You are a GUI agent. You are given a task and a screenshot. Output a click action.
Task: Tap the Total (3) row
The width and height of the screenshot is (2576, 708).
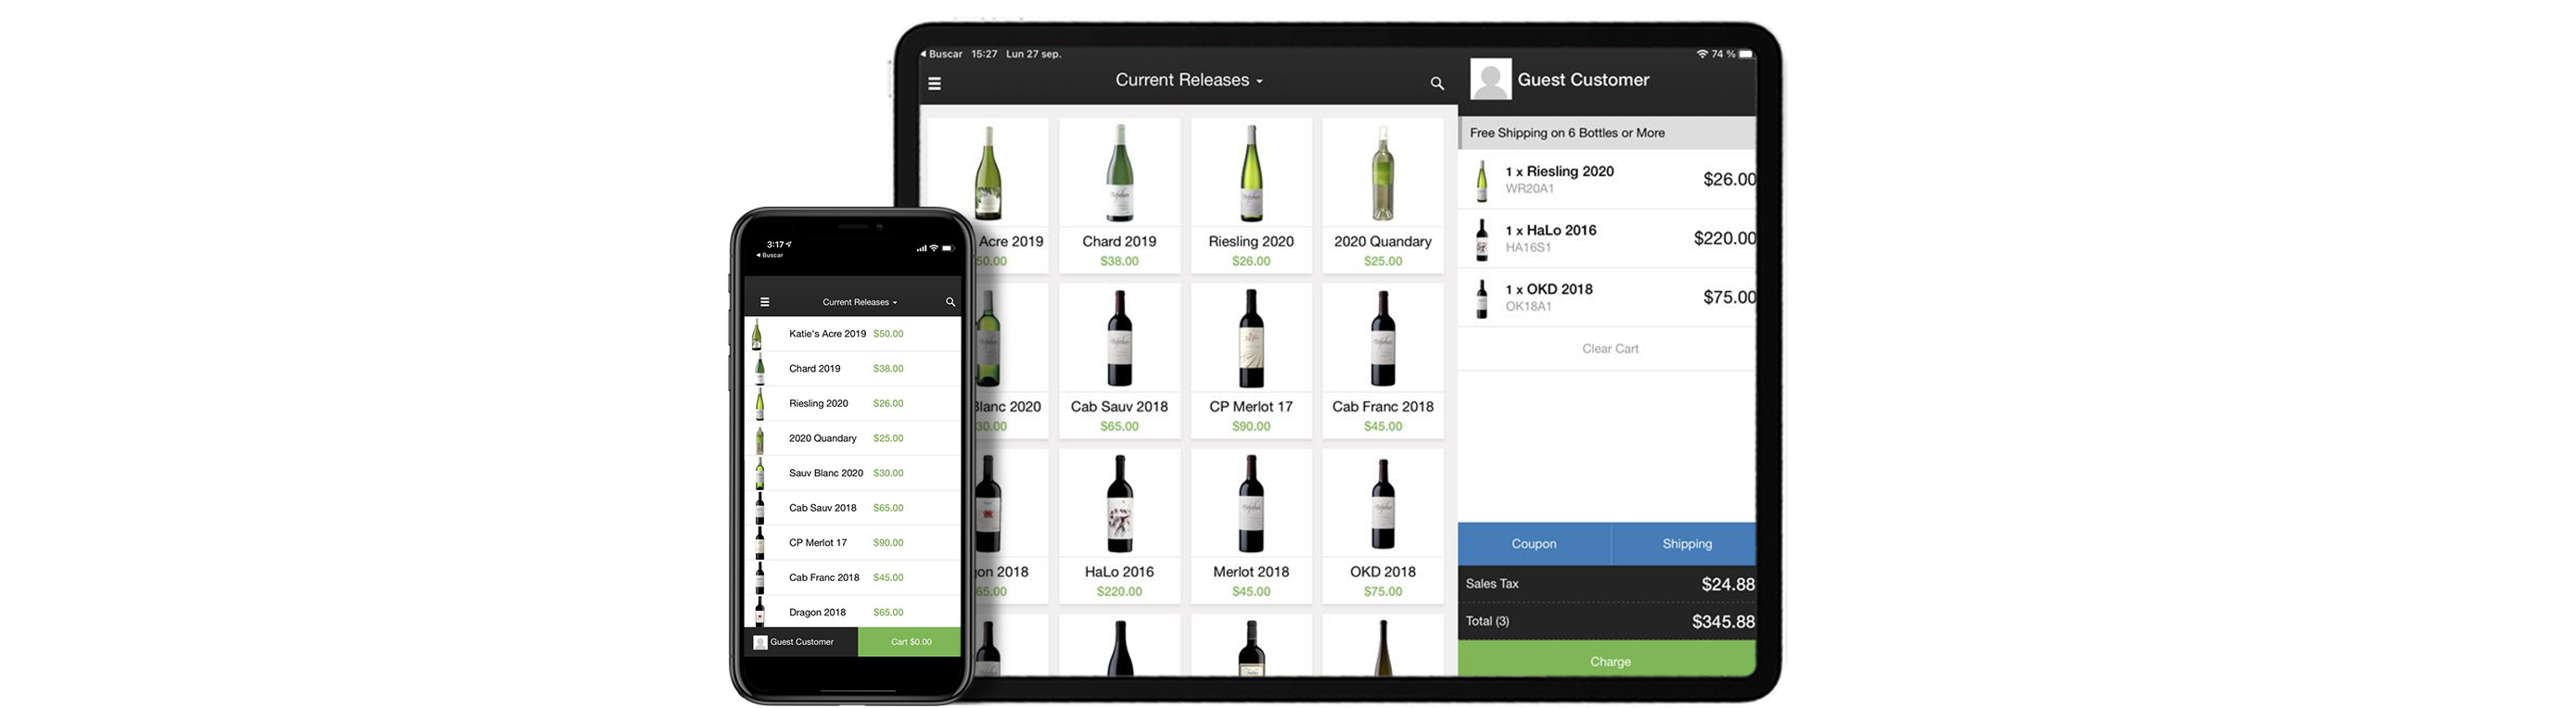(1607, 621)
